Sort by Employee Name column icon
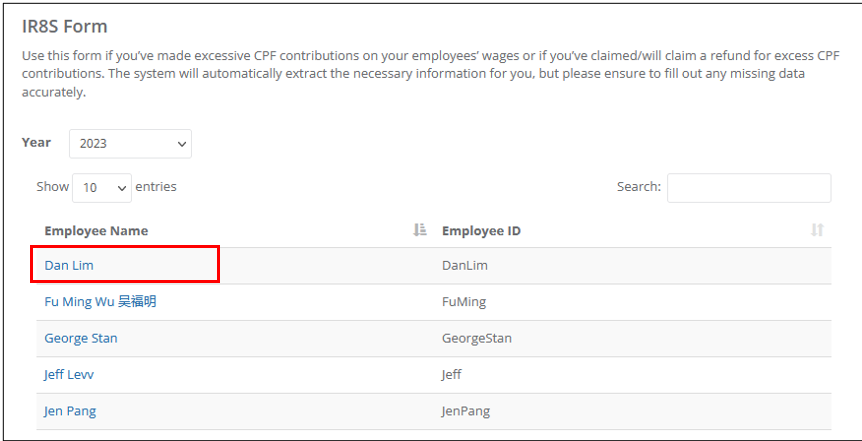This screenshot has width=862, height=441. point(420,230)
